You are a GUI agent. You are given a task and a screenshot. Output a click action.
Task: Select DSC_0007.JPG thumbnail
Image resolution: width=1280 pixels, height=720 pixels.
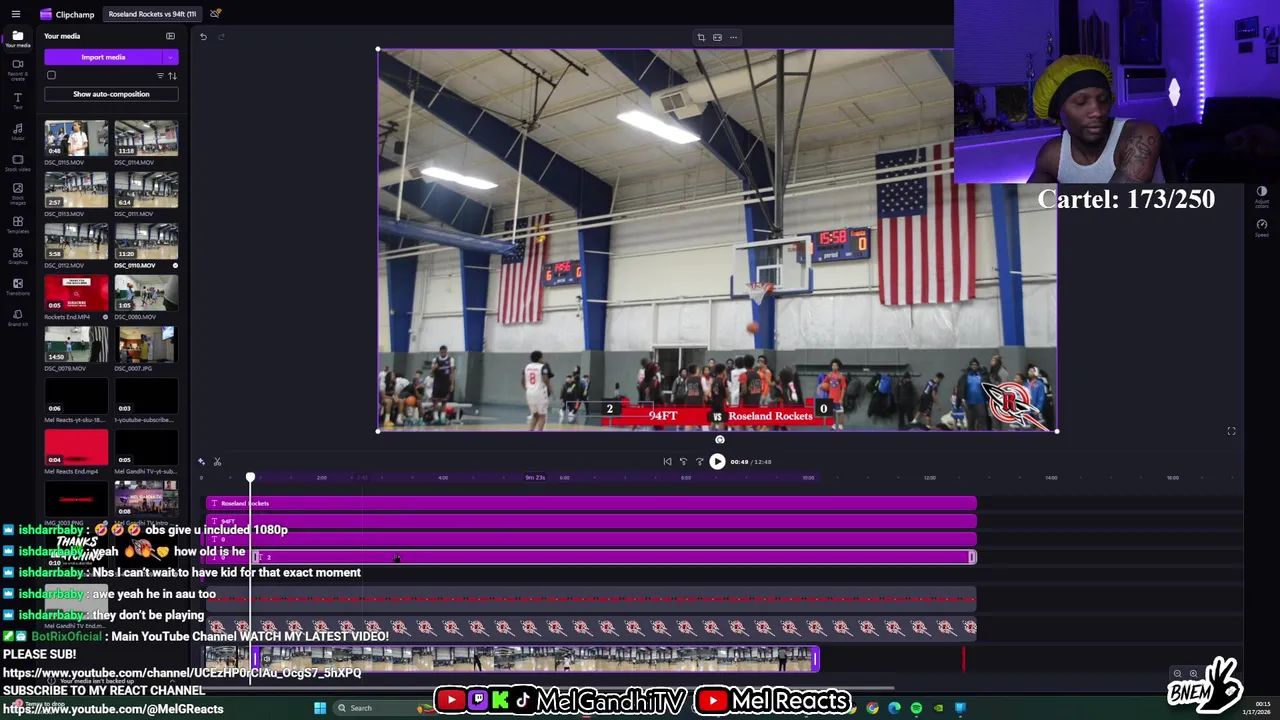point(146,344)
